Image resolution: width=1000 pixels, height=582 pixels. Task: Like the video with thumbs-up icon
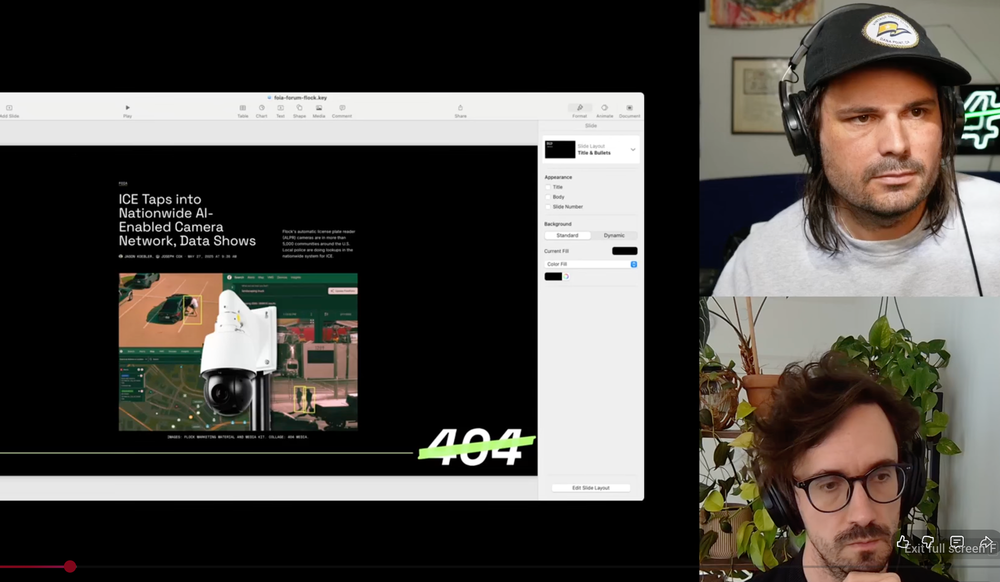coord(903,542)
